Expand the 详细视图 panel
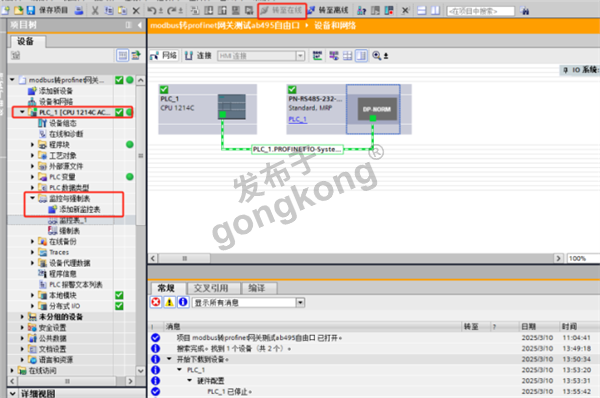Screen dimensions: 600x398 (x=12, y=393)
